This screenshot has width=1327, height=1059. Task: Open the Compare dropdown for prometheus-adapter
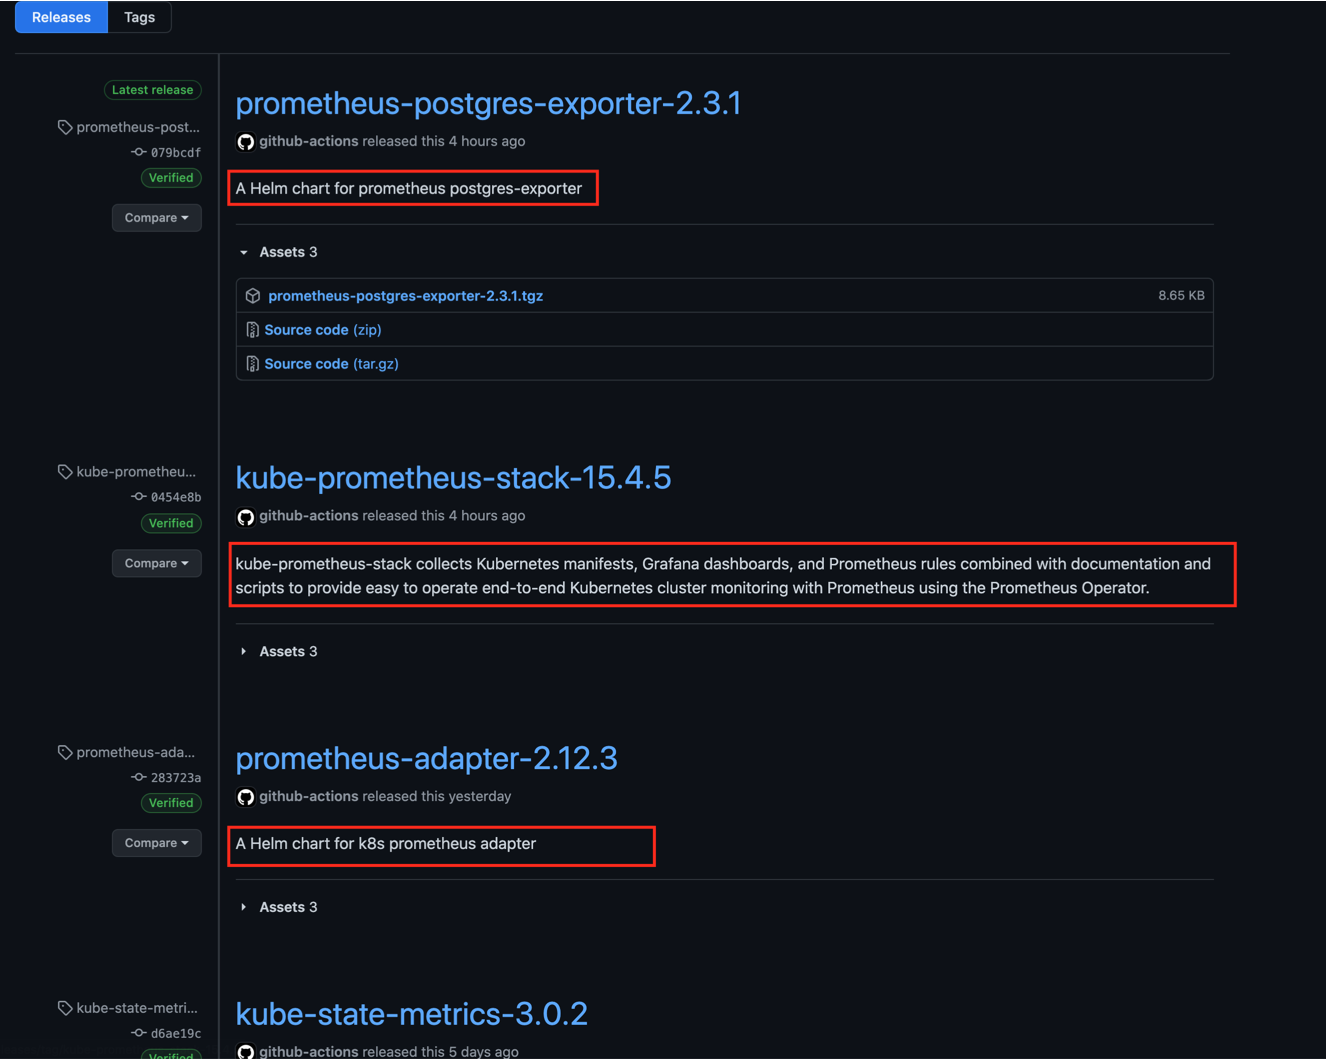[157, 843]
